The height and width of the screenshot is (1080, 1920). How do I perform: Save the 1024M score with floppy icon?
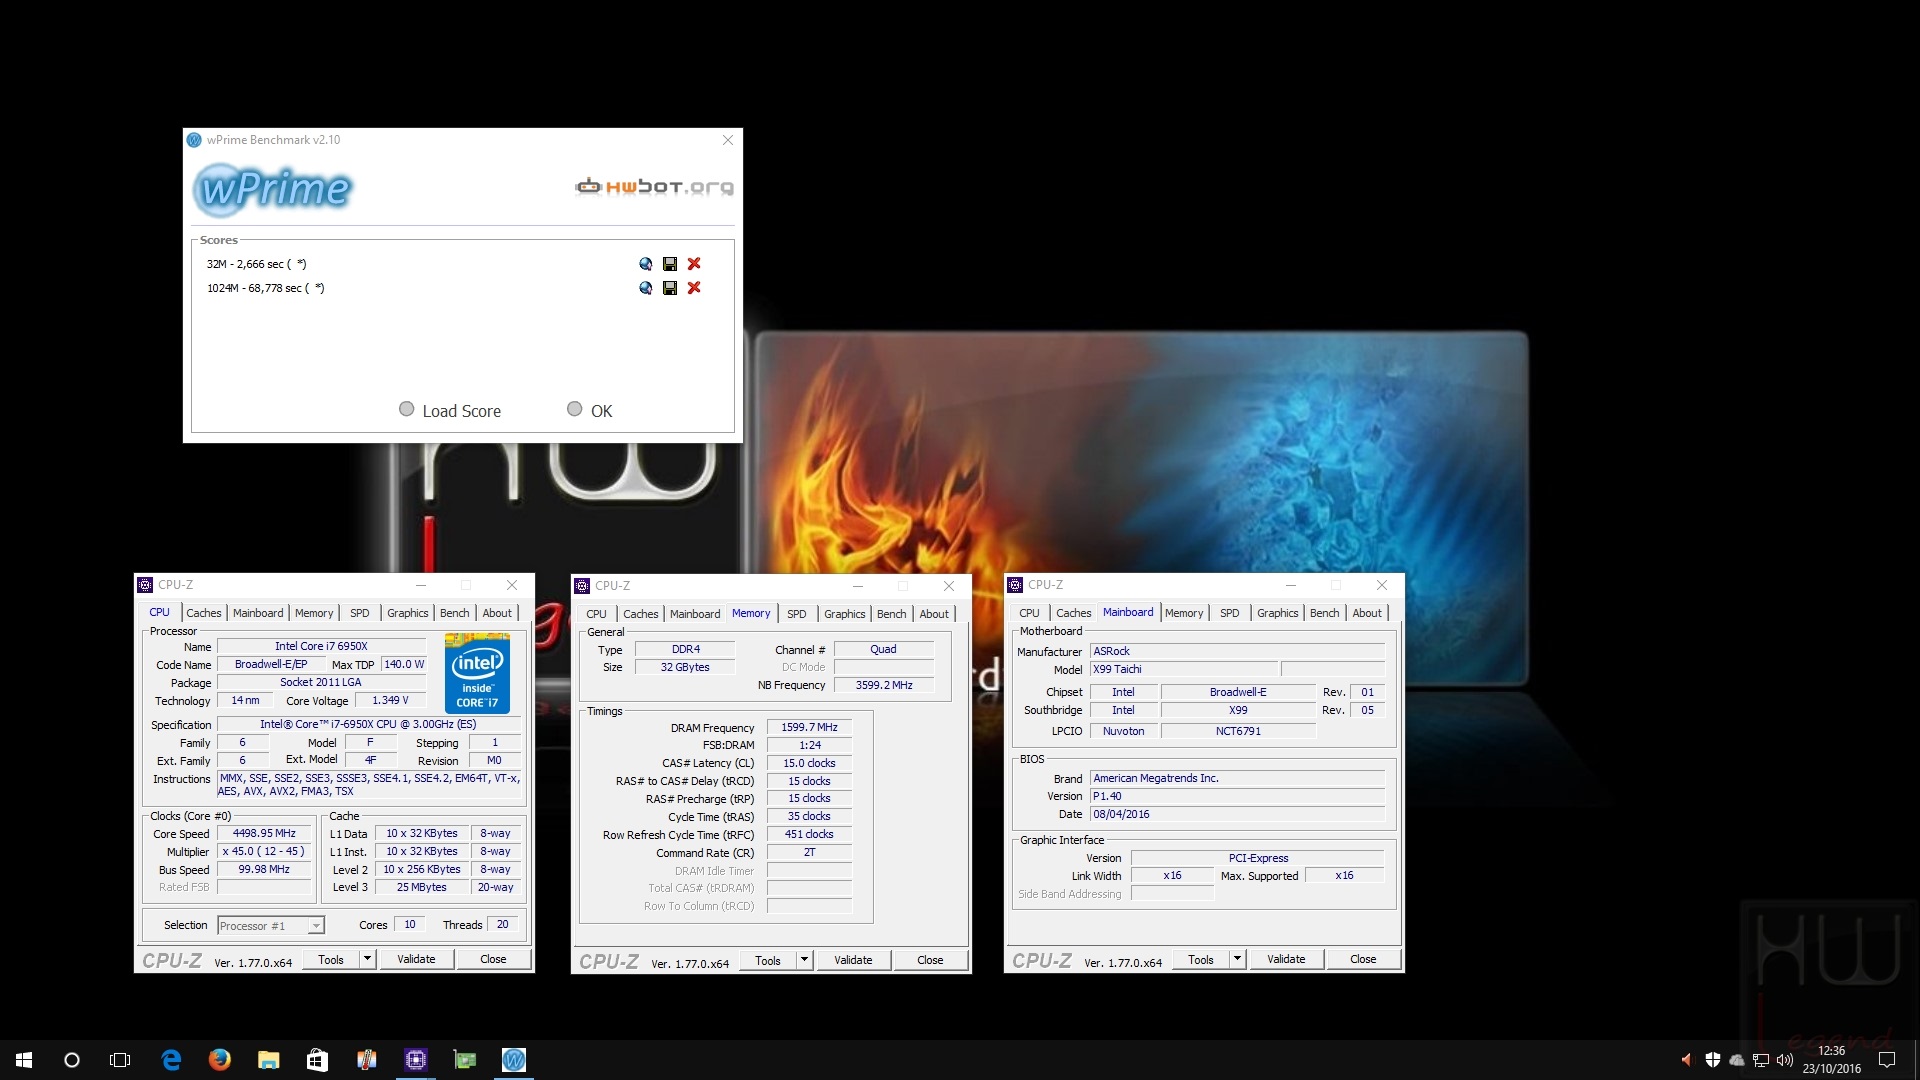pos(670,288)
